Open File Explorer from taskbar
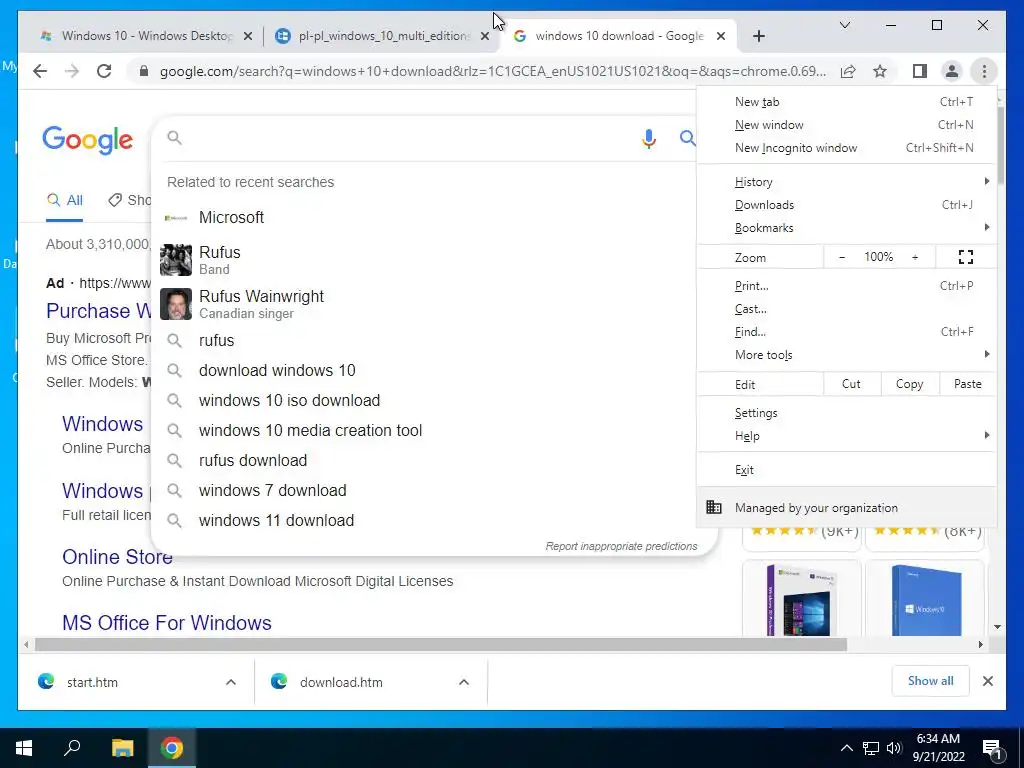Viewport: 1024px width, 768px height. (122, 748)
